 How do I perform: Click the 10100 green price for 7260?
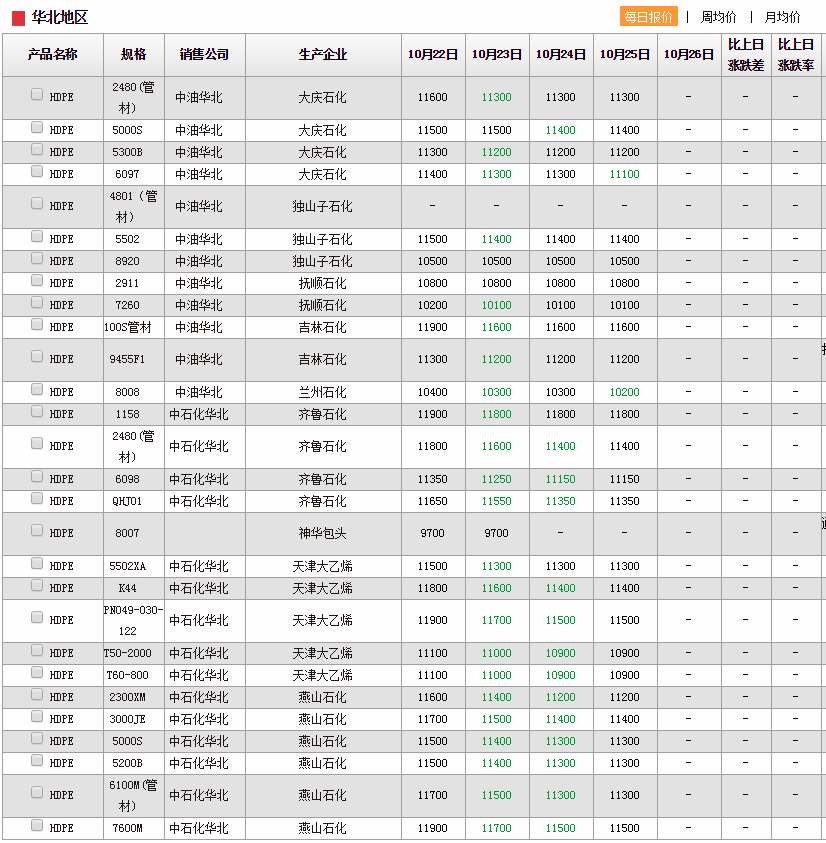coord(496,305)
